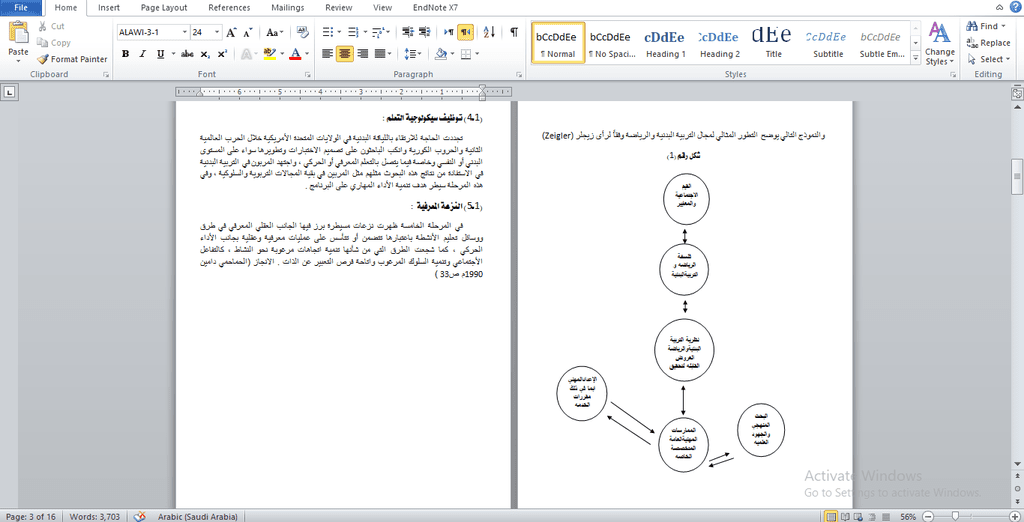1024x522 pixels.
Task: Toggle Underline formatting
Action: [160, 54]
